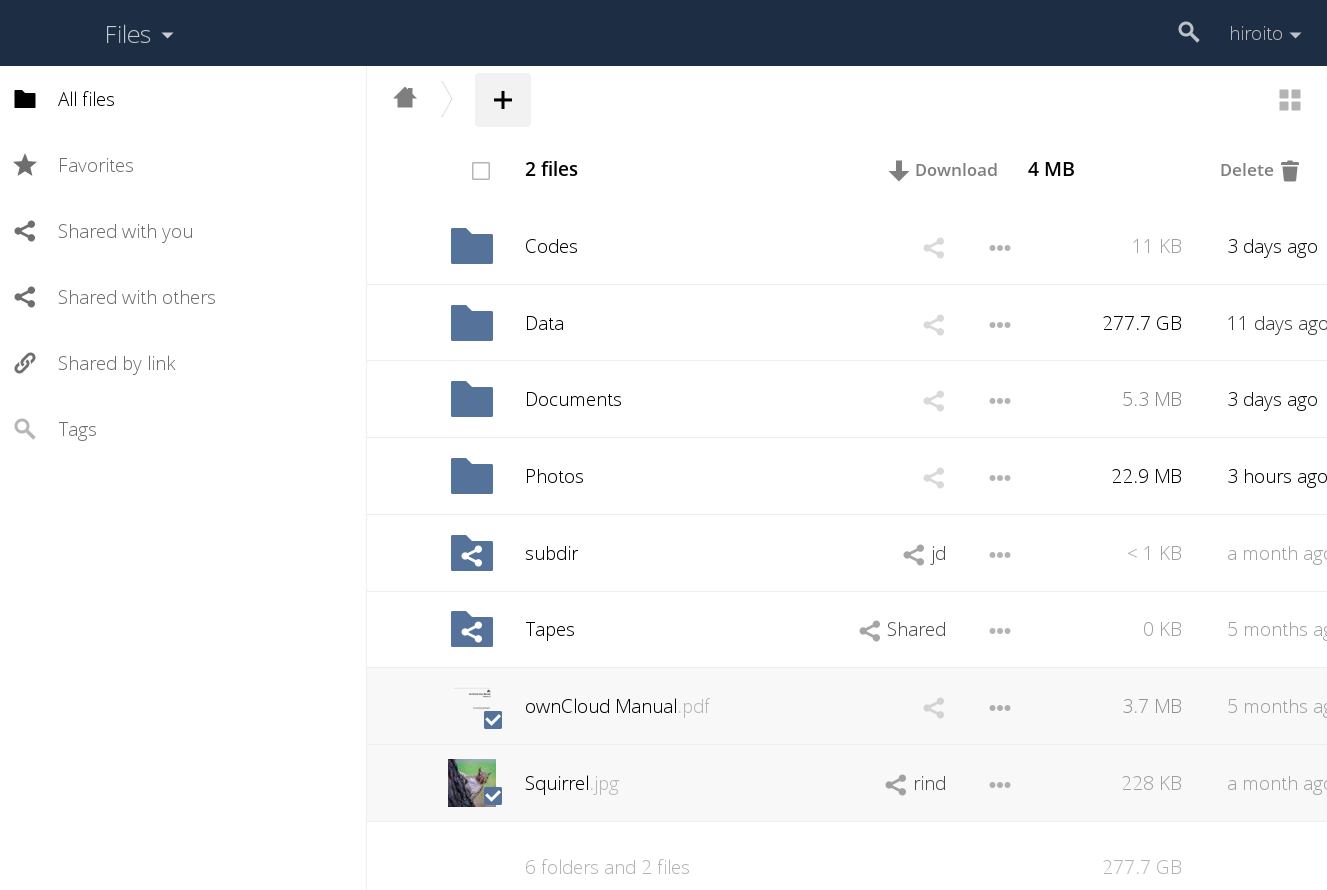
Task: Open the Photos folder icon
Action: pyautogui.click(x=471, y=477)
